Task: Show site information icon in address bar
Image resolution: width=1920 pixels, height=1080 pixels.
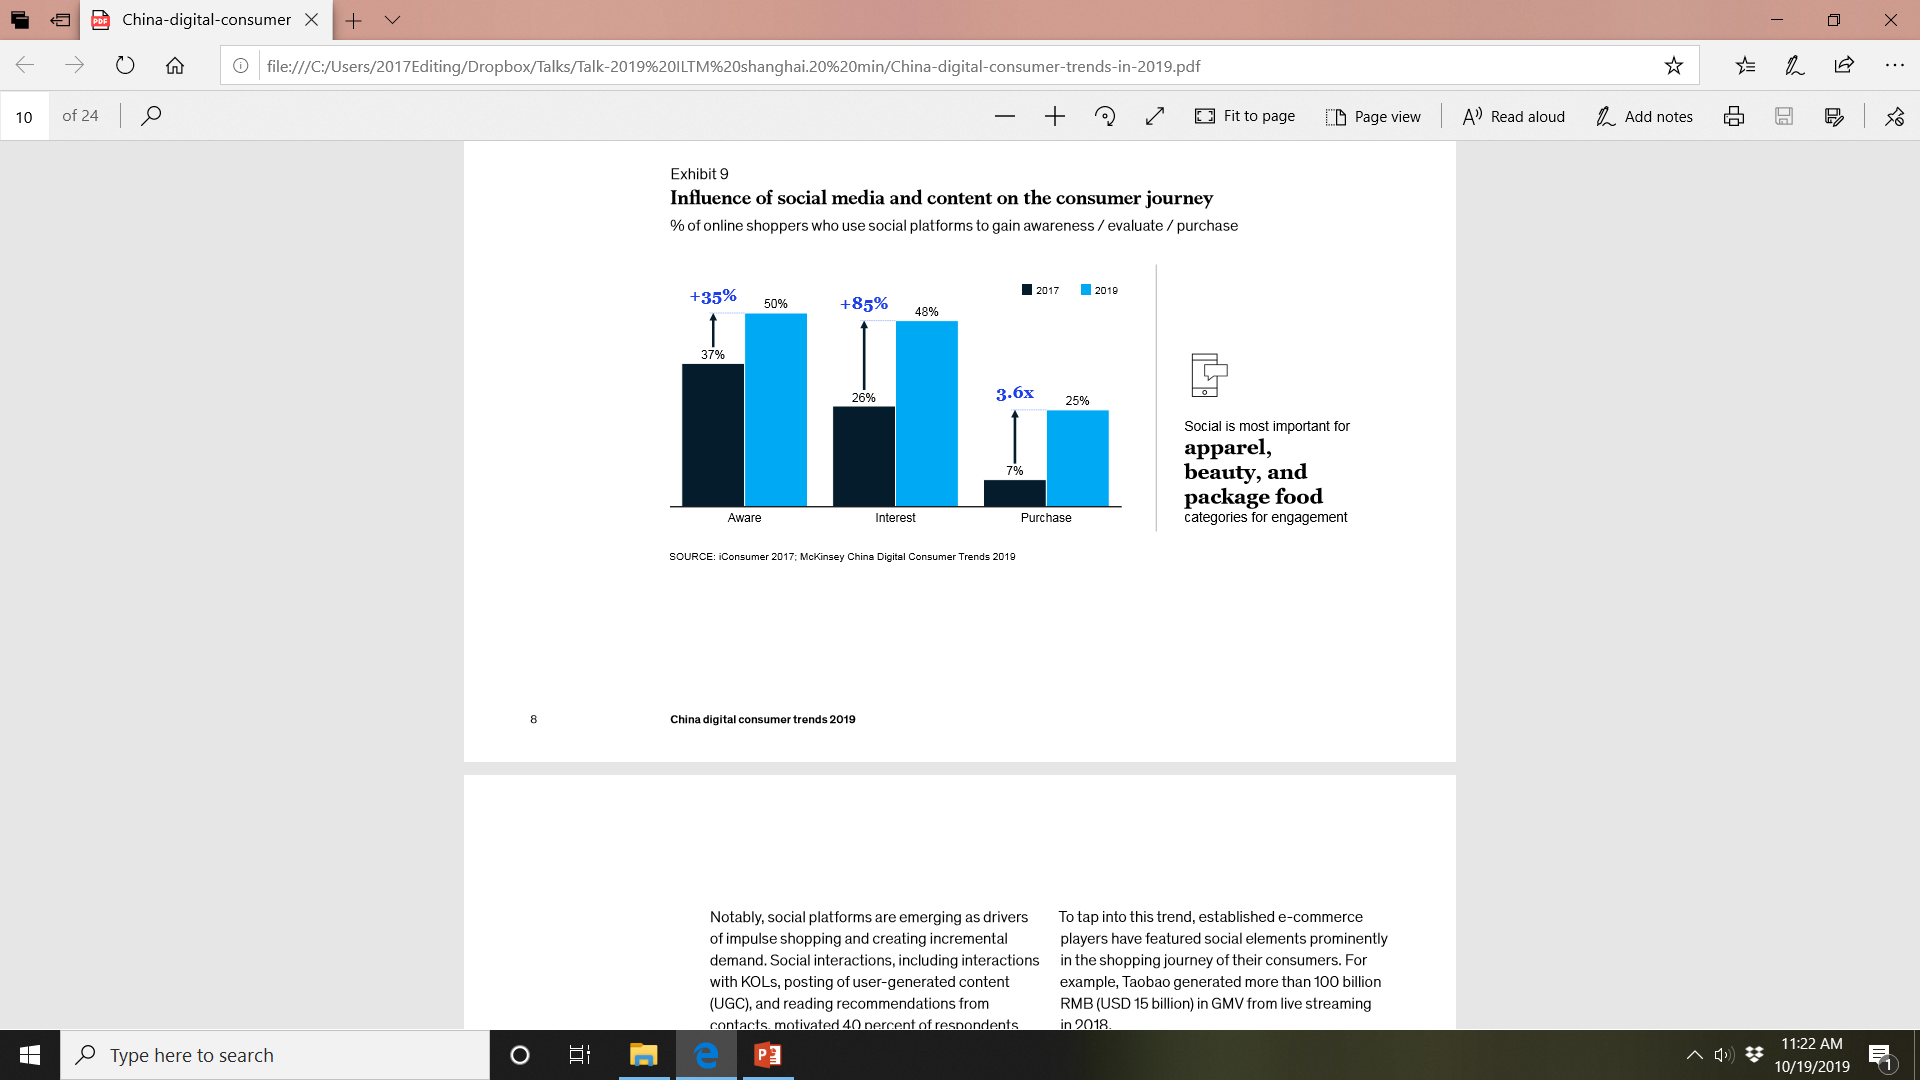Action: tap(241, 66)
